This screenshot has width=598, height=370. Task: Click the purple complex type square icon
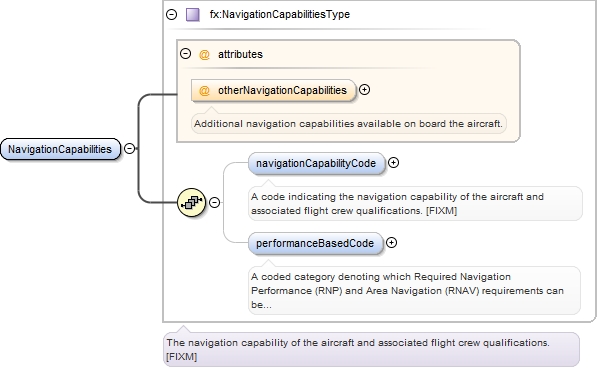pos(193,14)
